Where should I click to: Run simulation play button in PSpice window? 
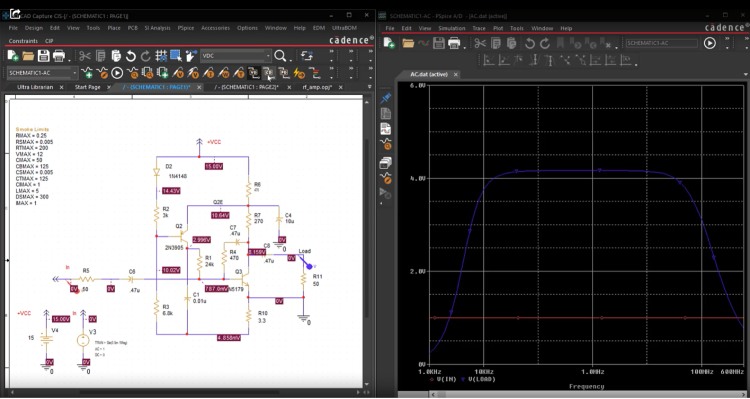(x=710, y=43)
